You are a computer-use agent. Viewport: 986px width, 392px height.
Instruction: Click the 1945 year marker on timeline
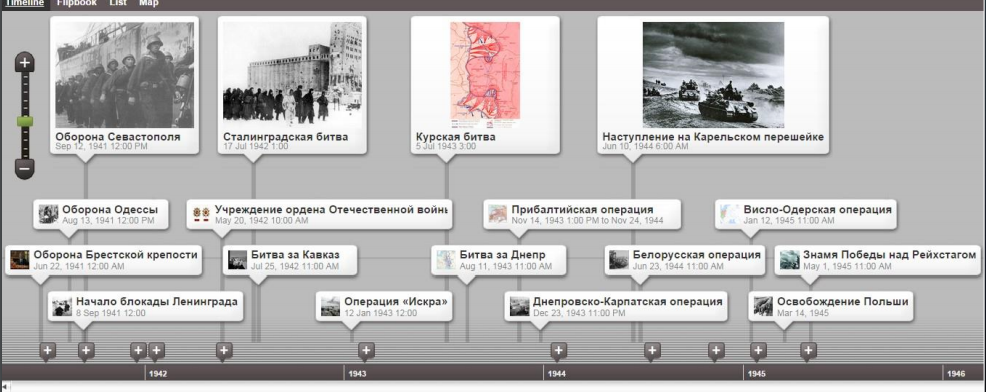pyautogui.click(x=757, y=374)
